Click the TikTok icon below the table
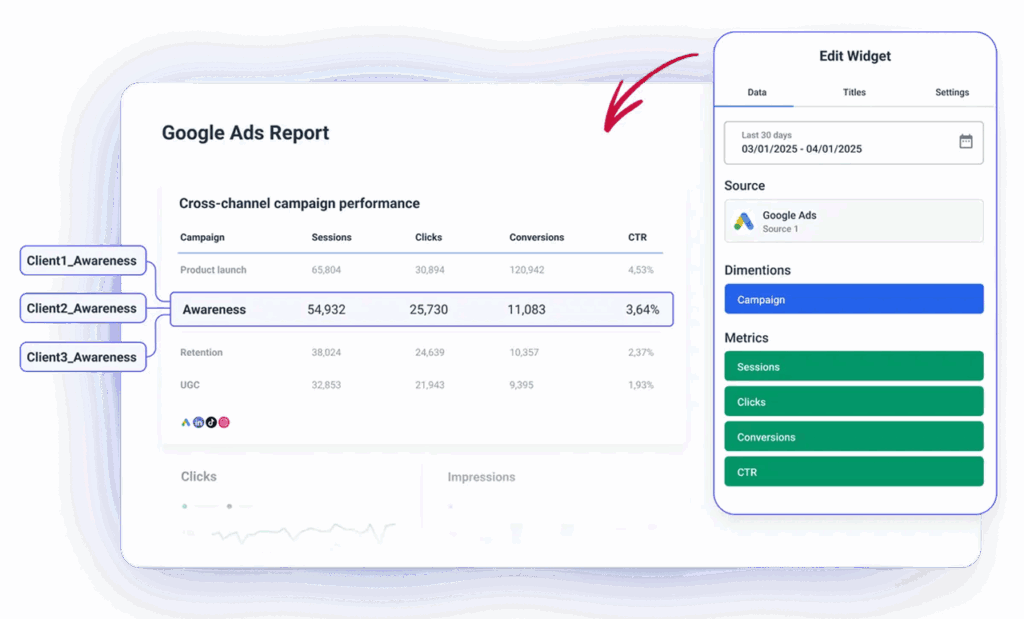This screenshot has height=619, width=1024. pos(211,423)
